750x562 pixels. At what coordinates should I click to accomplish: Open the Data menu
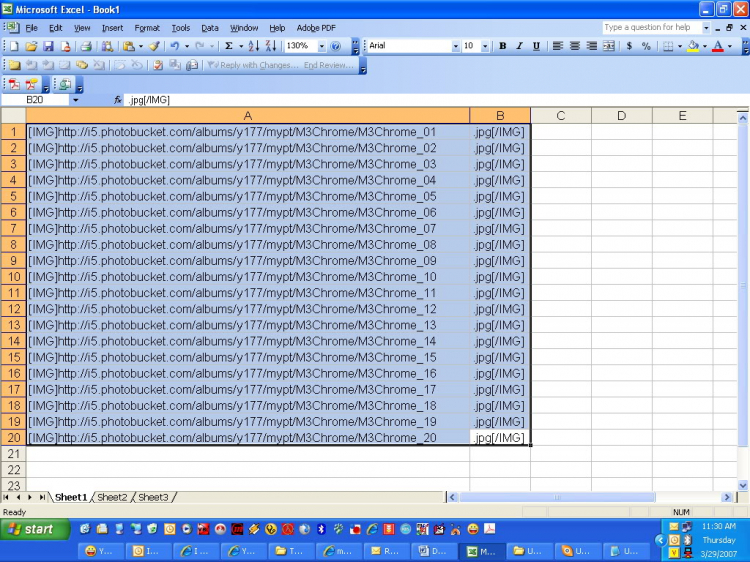pos(210,28)
